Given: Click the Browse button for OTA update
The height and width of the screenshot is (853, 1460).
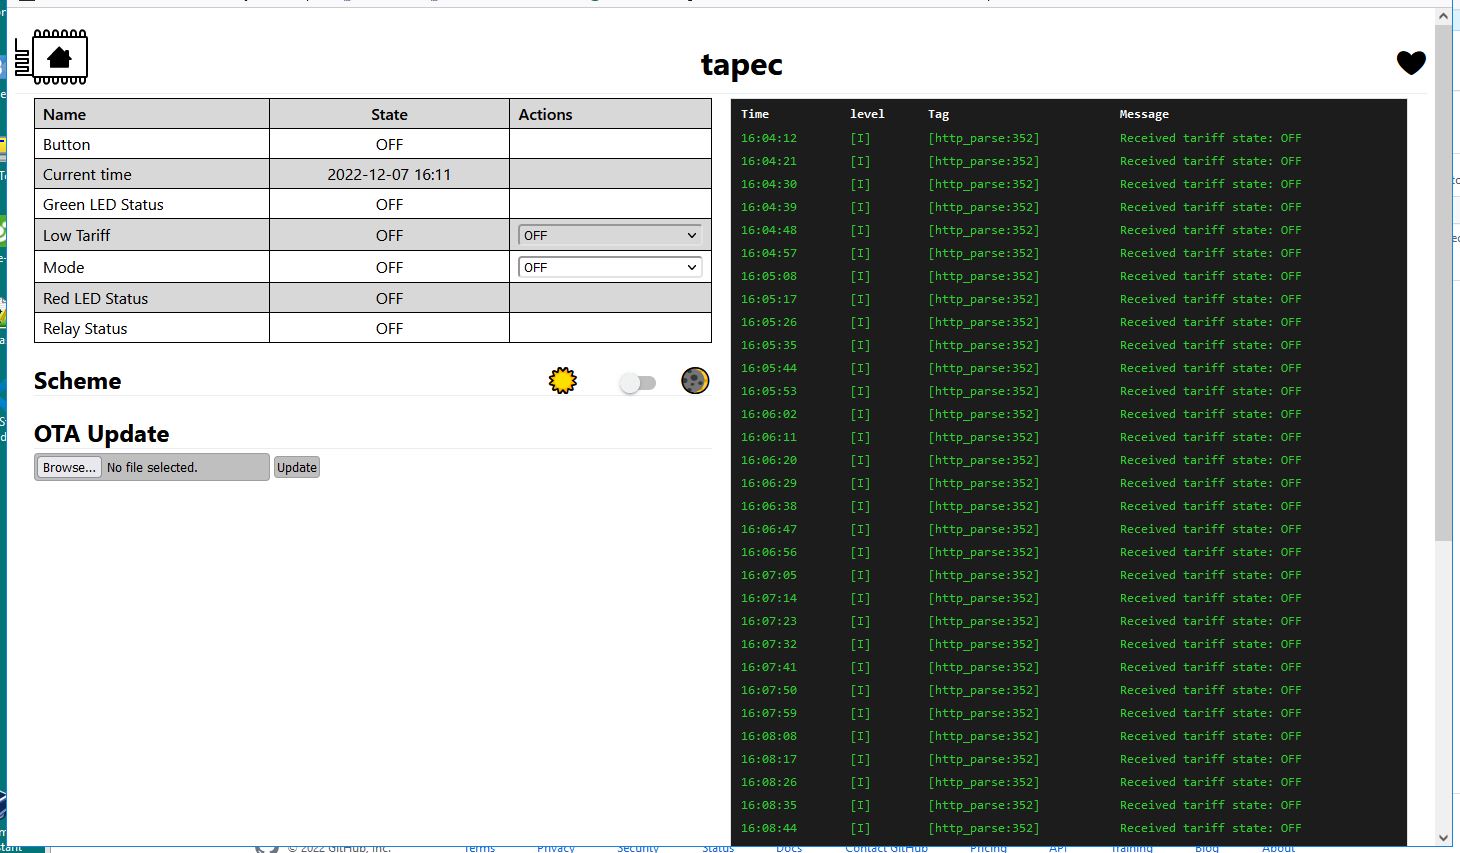Looking at the screenshot, I should pos(68,466).
